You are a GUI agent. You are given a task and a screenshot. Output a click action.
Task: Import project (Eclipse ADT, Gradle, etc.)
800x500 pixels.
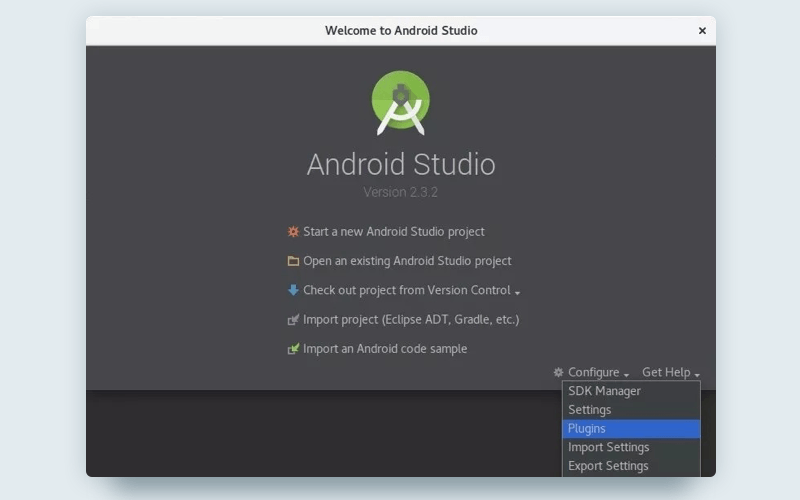pos(411,319)
